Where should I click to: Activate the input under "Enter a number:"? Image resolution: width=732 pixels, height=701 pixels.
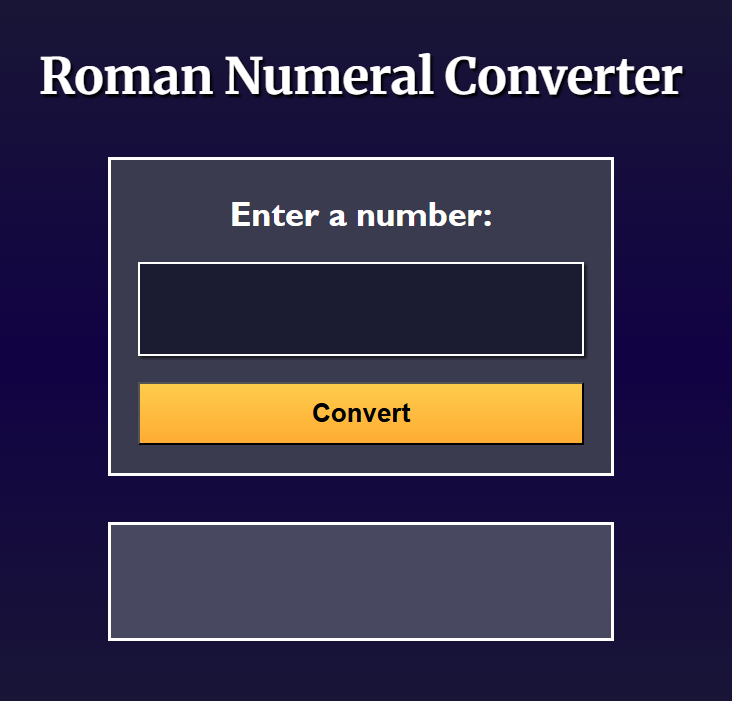click(x=360, y=309)
